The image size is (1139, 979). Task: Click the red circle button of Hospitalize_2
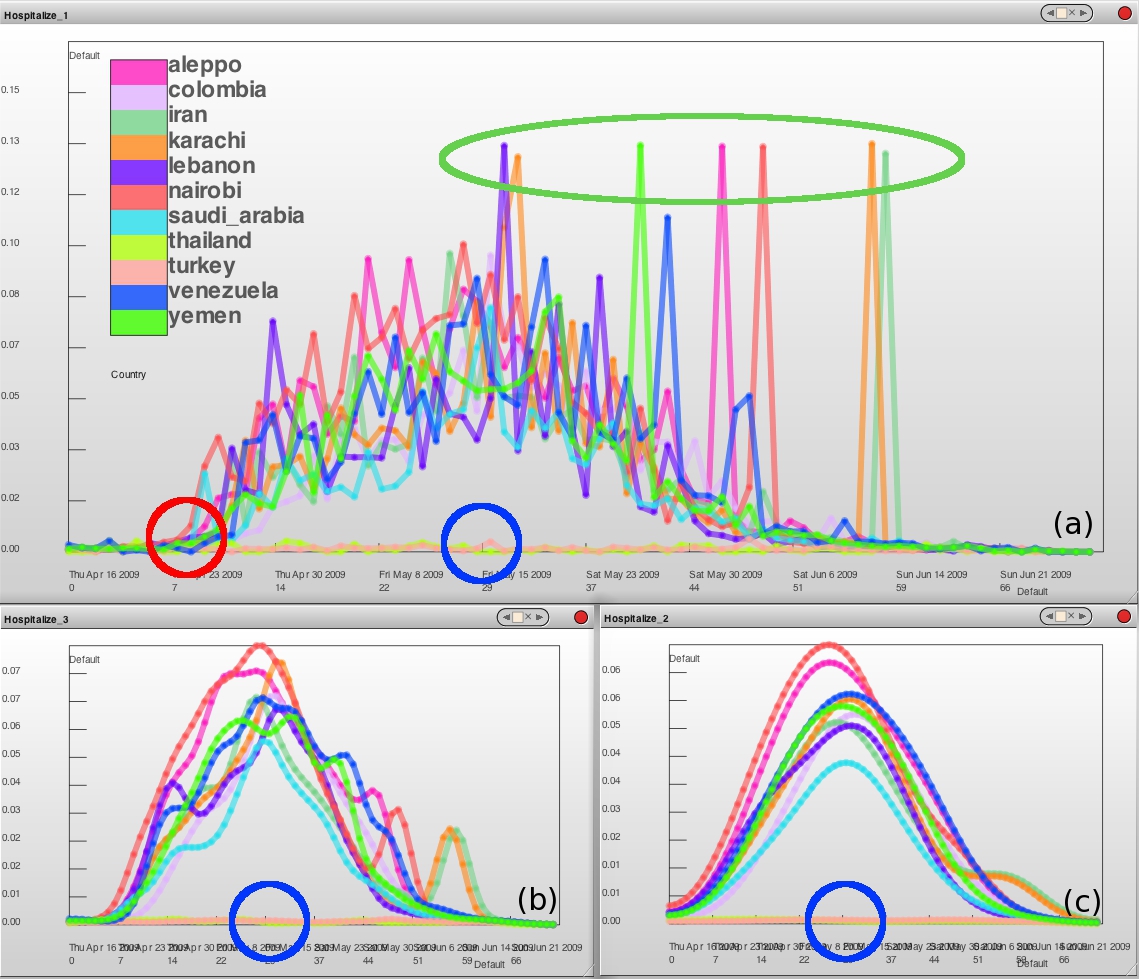pos(1124,617)
